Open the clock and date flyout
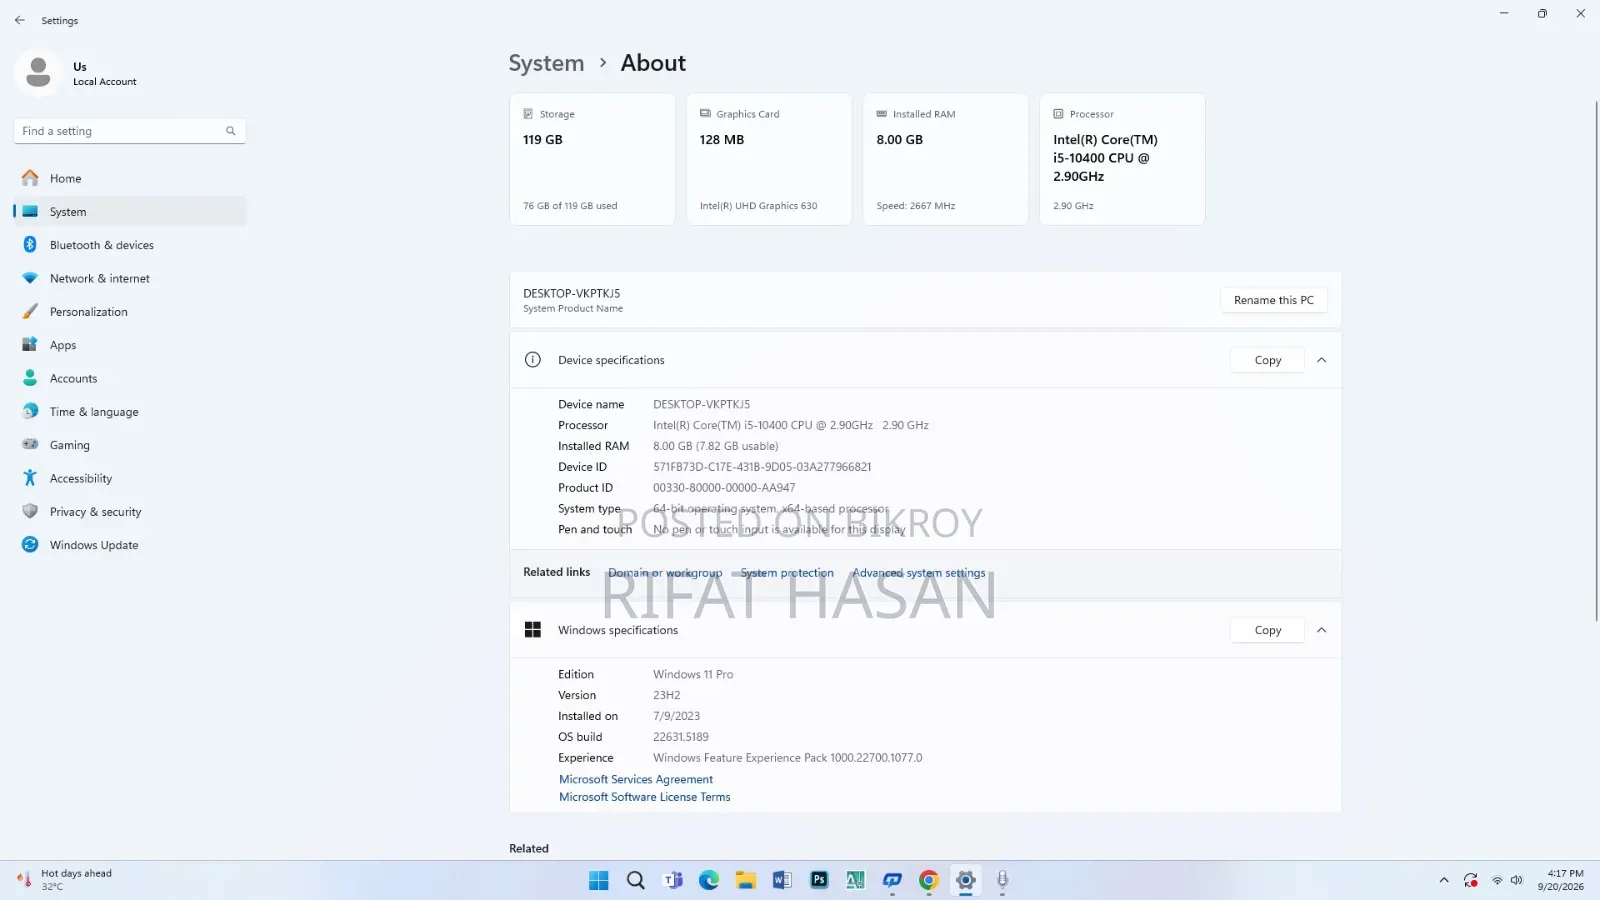1600x900 pixels. coord(1561,880)
